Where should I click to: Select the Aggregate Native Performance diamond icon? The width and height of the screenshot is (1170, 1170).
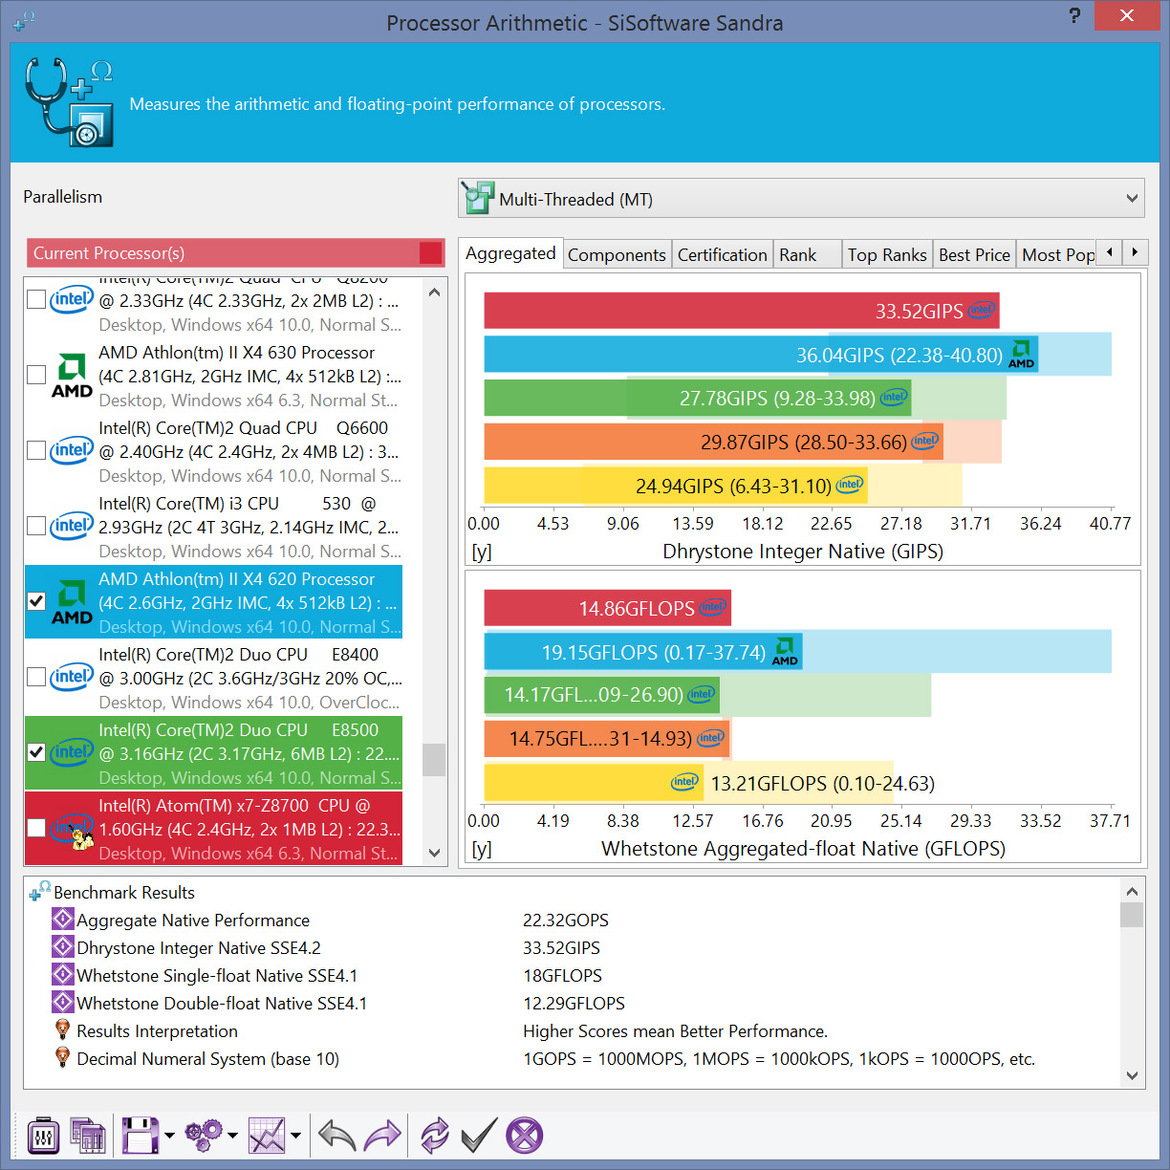63,919
